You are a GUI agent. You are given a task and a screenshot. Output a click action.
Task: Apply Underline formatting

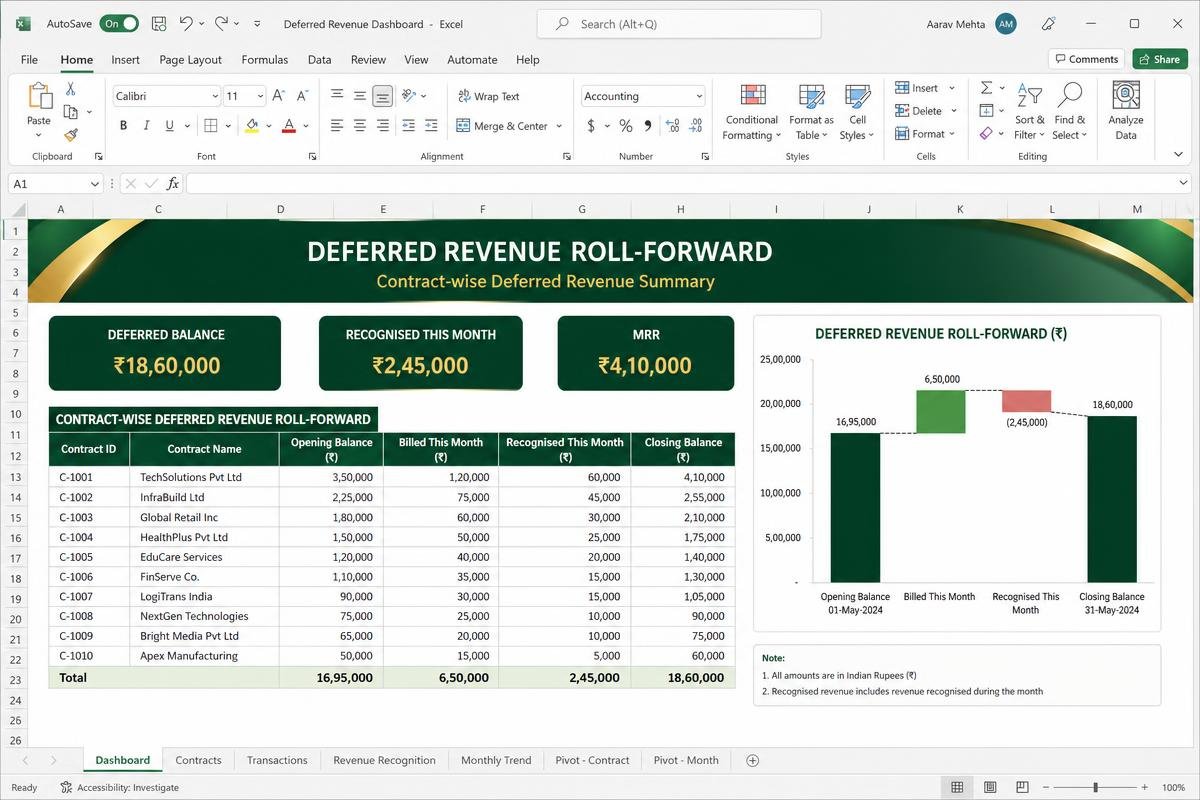170,126
